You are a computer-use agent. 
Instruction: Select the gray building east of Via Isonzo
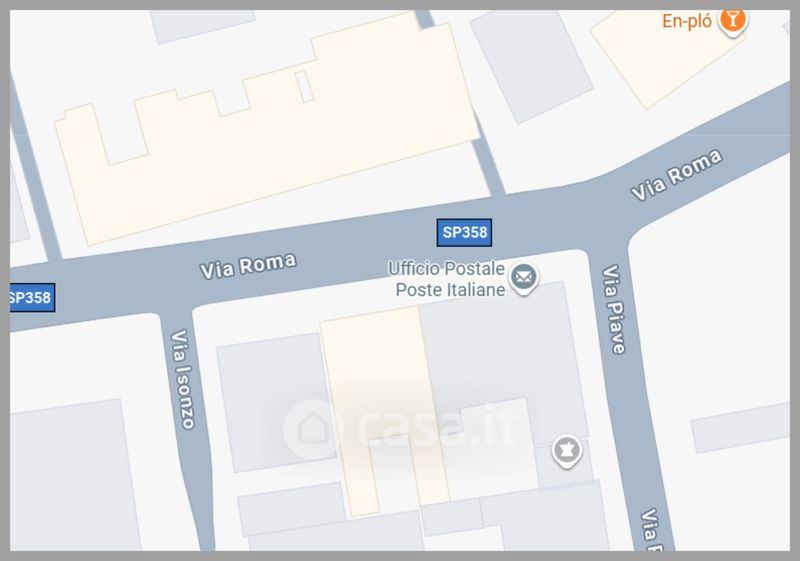tap(273, 403)
